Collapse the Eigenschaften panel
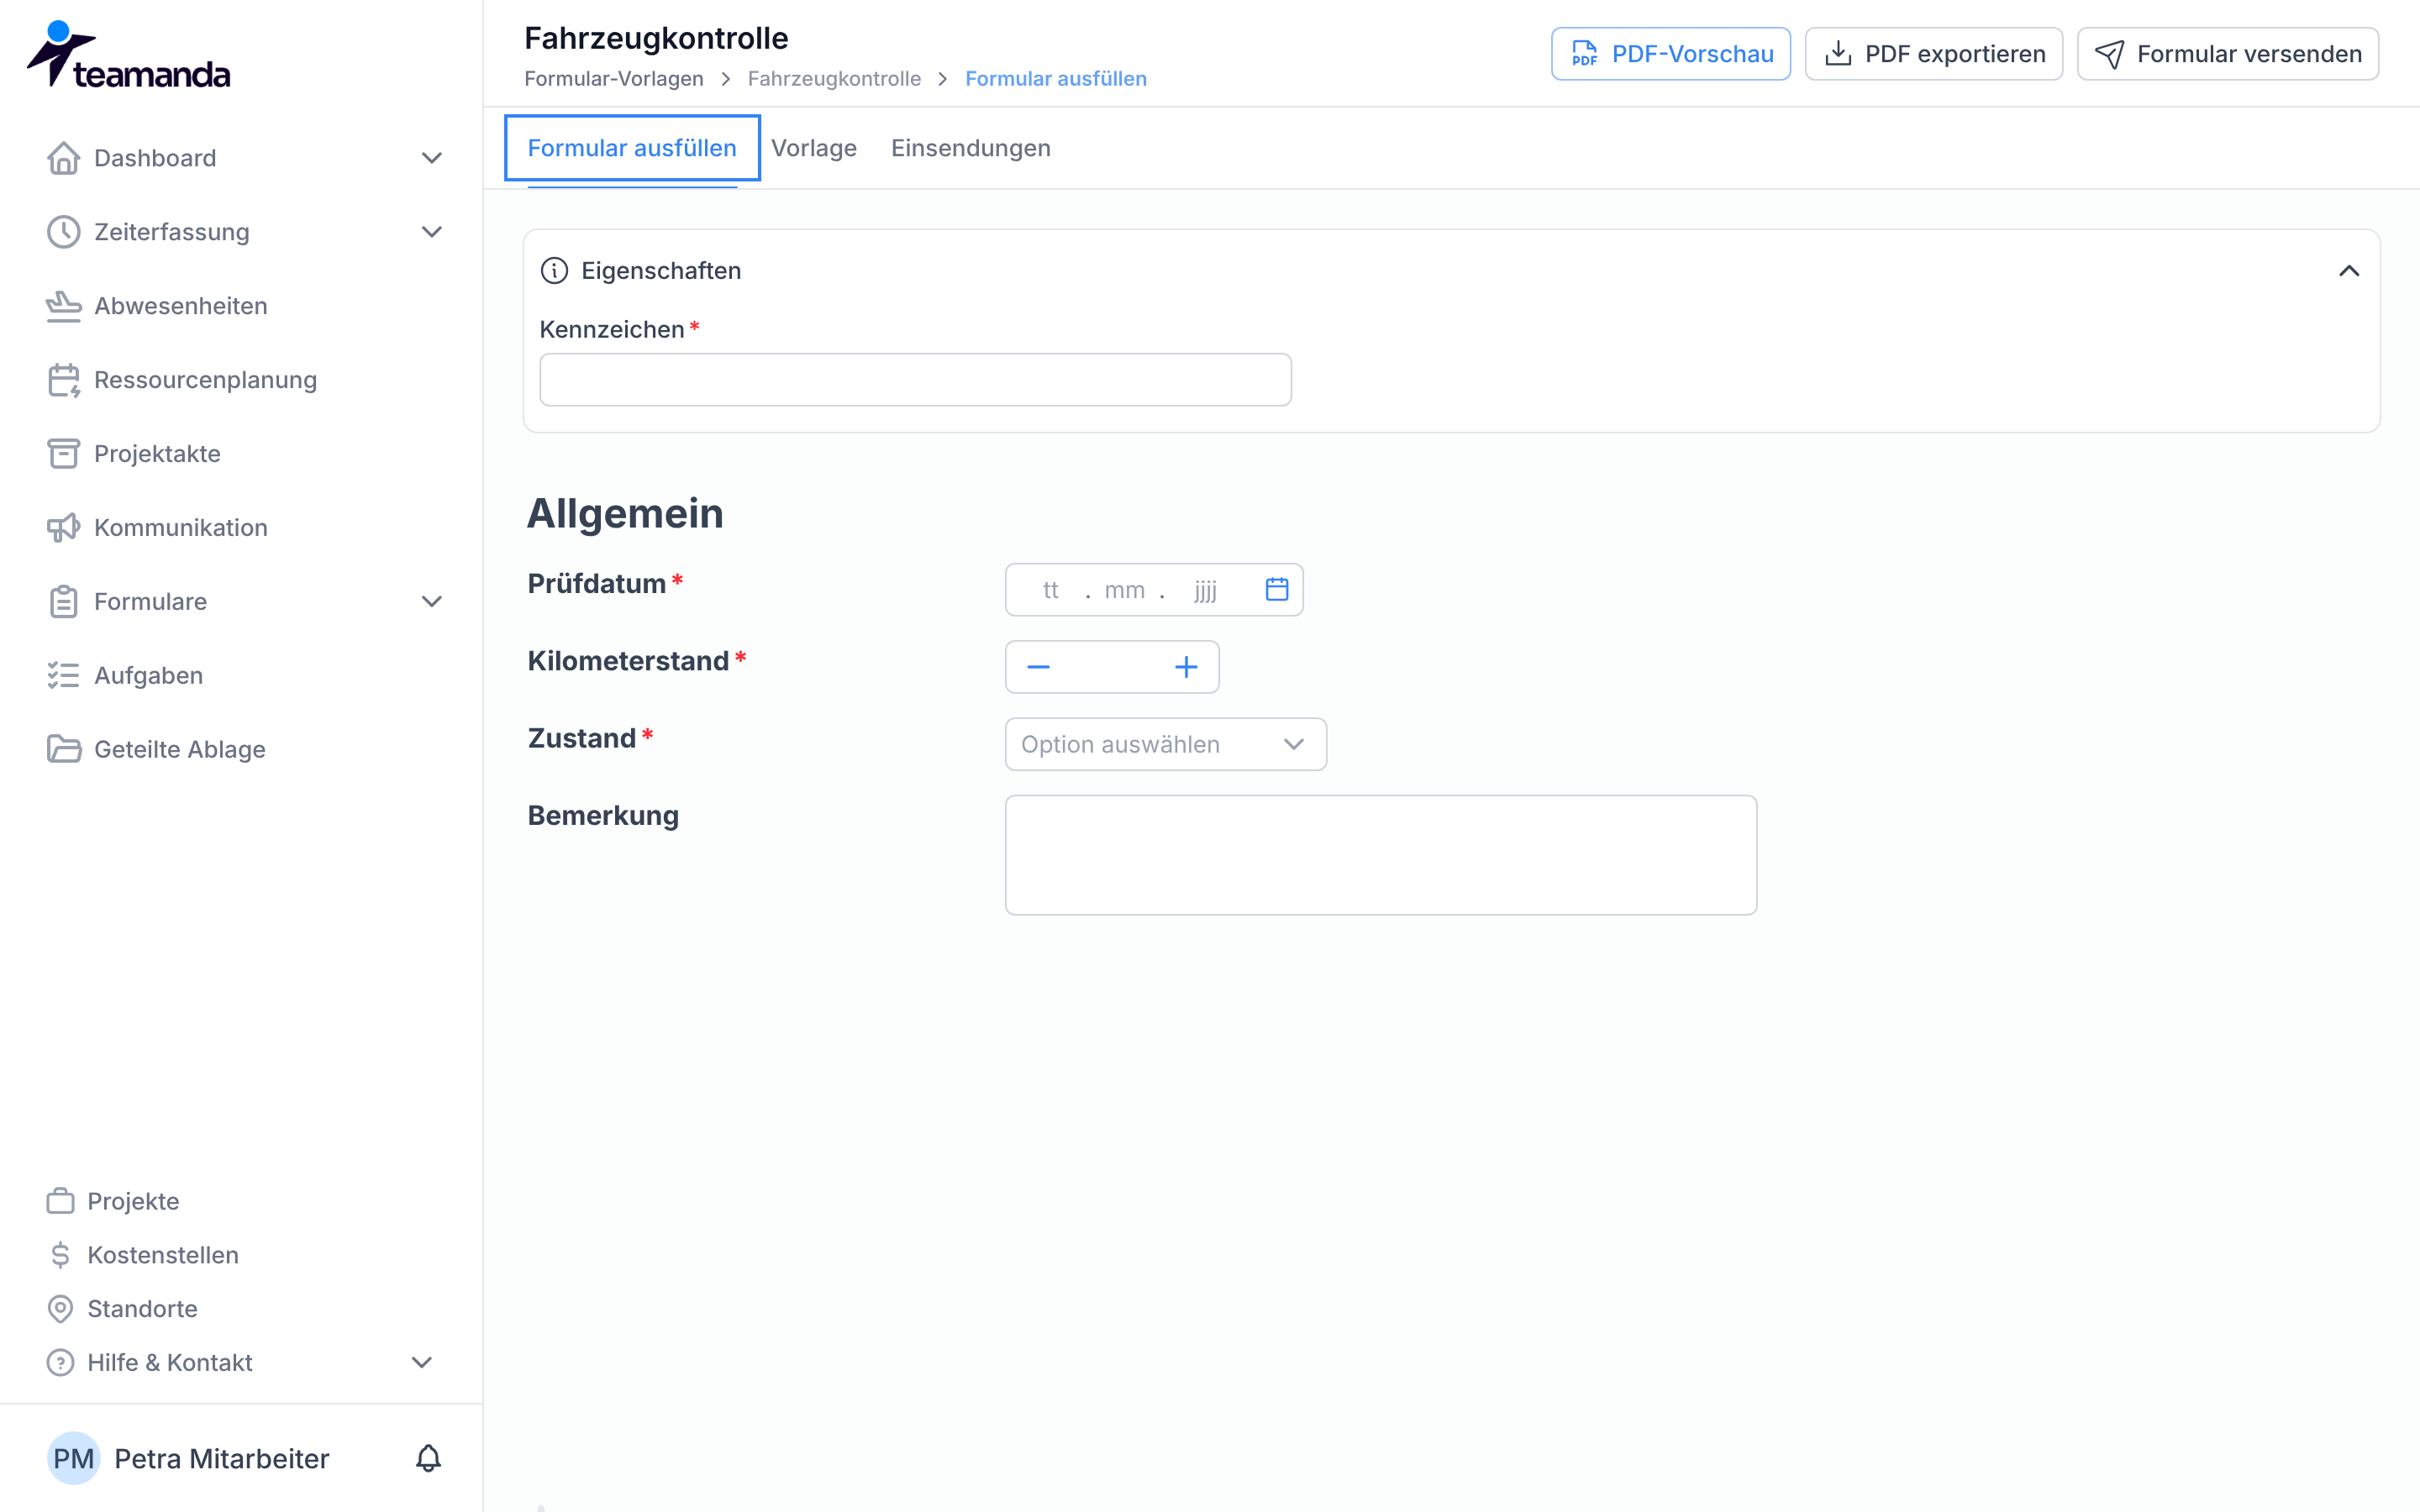Viewport: 2420px width, 1512px height. tap(2349, 271)
